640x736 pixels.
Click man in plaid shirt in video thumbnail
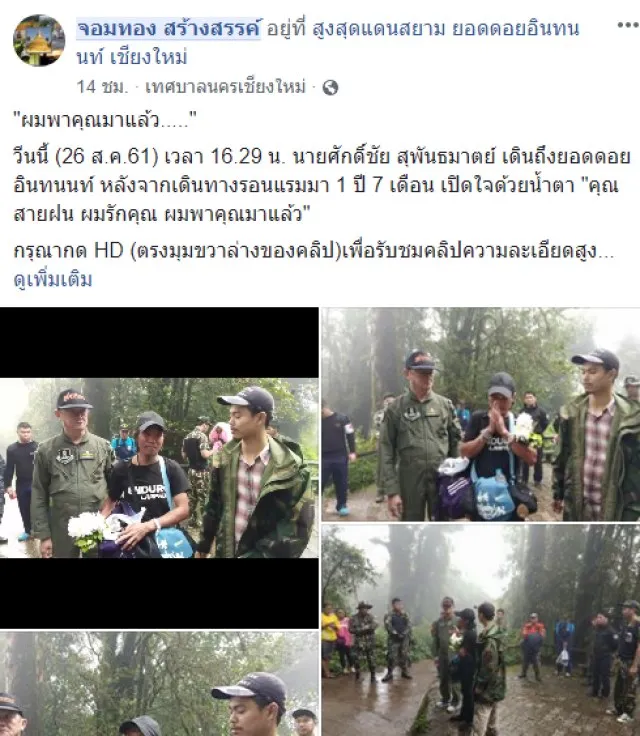tap(256, 474)
